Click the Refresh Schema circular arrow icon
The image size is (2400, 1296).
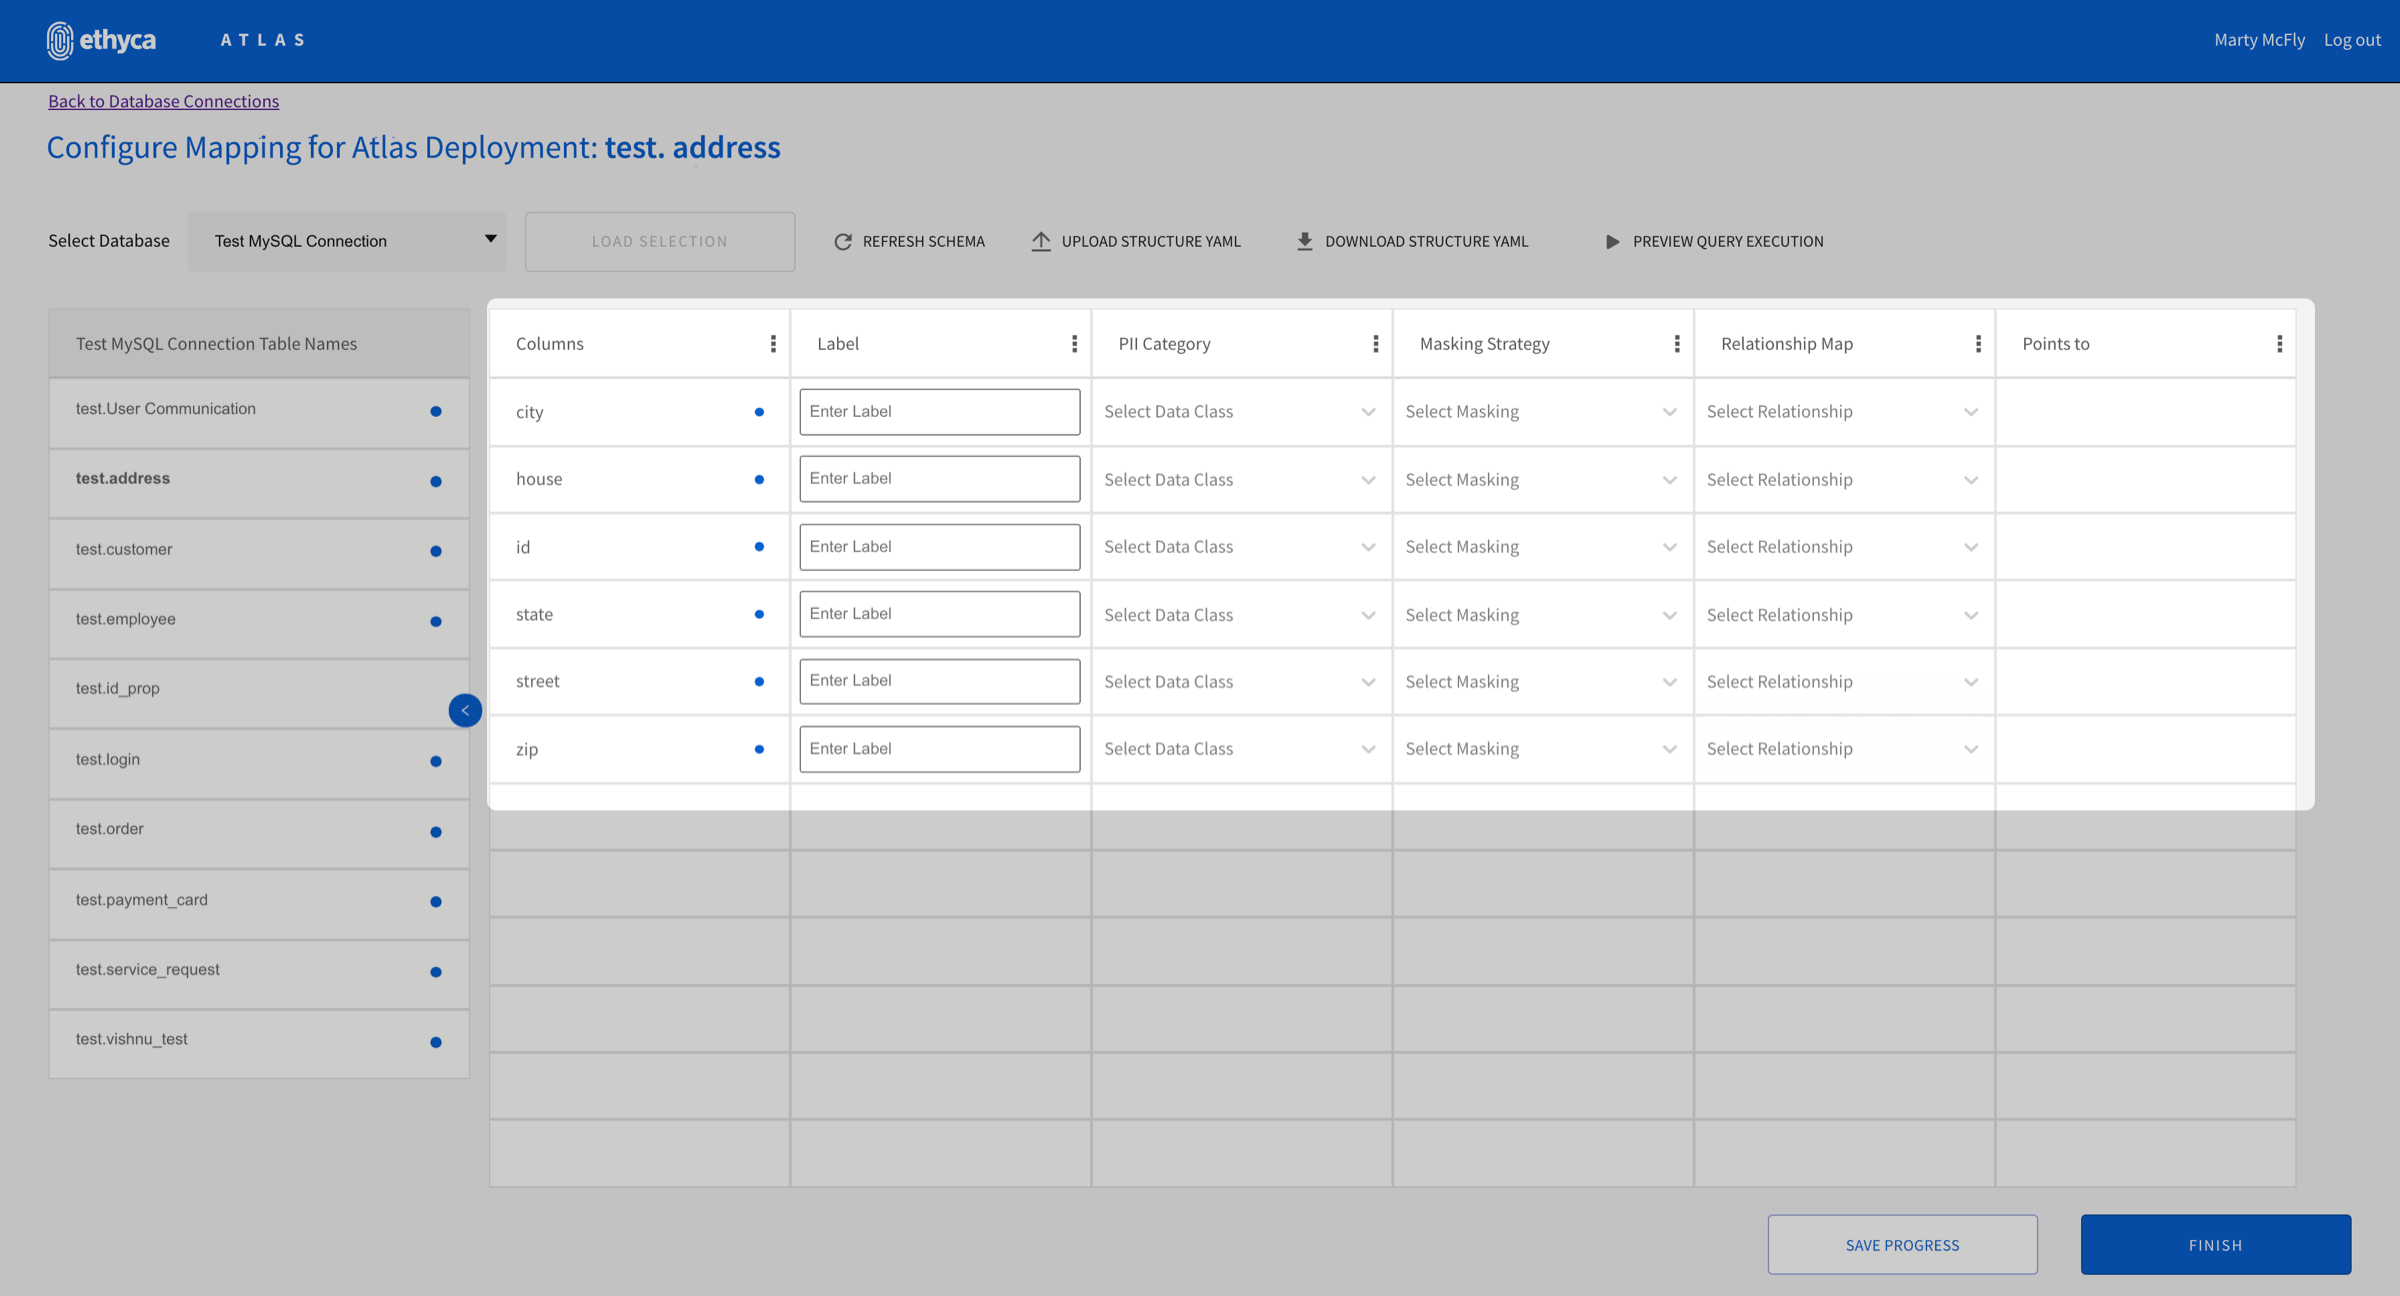click(843, 241)
